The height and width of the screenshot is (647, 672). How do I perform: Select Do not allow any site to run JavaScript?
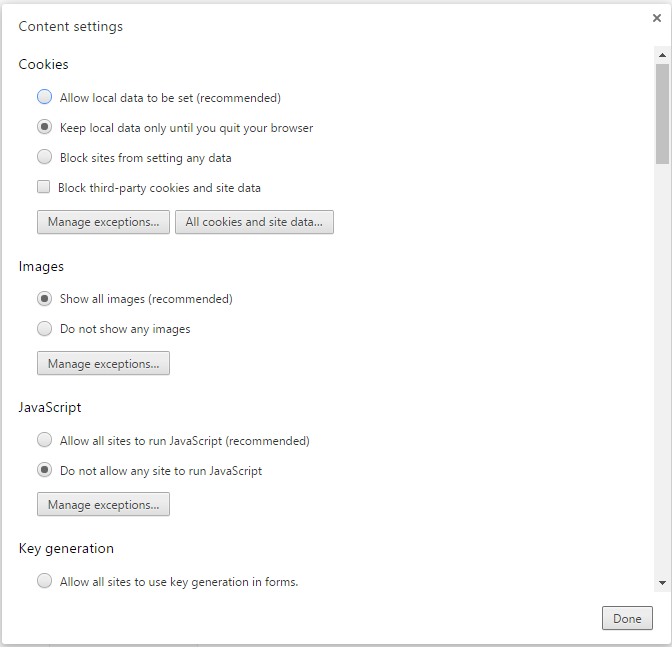44,470
